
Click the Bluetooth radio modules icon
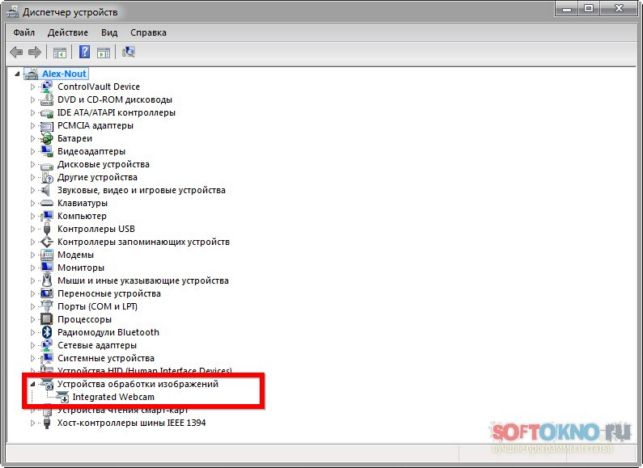[x=47, y=332]
